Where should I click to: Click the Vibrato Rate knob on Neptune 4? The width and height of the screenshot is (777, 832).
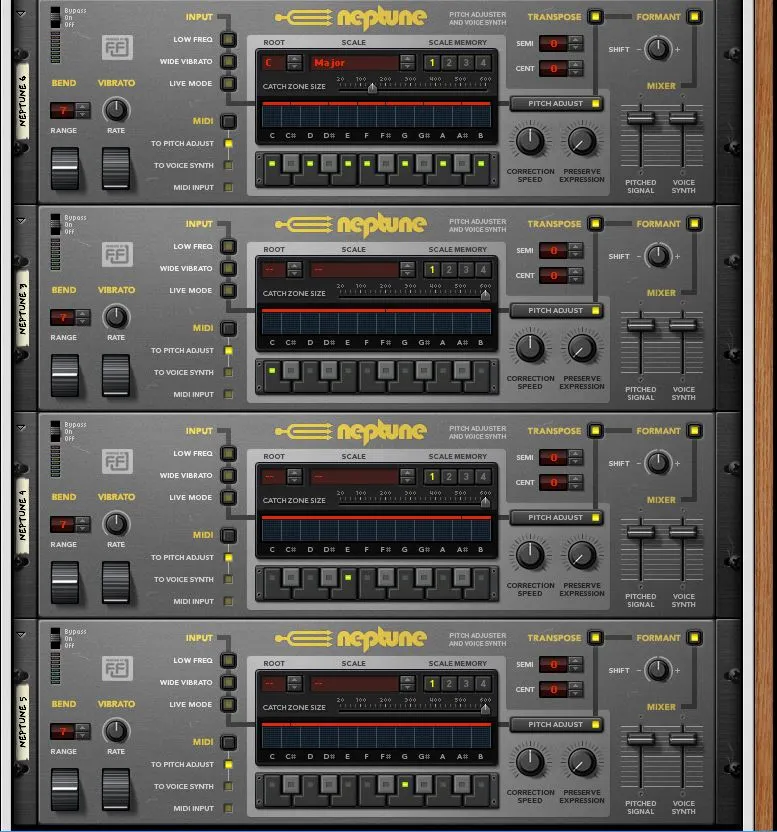tap(116, 524)
